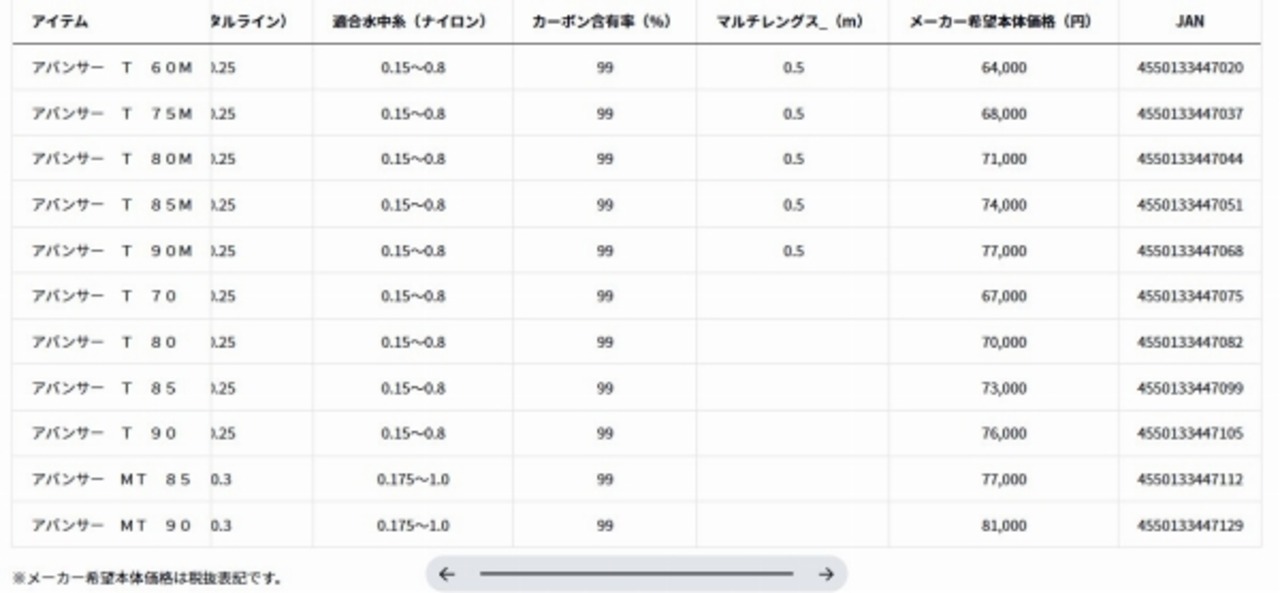Image resolution: width=1280 pixels, height=593 pixels.
Task: Click item アバンサー T 80
Action: point(104,343)
